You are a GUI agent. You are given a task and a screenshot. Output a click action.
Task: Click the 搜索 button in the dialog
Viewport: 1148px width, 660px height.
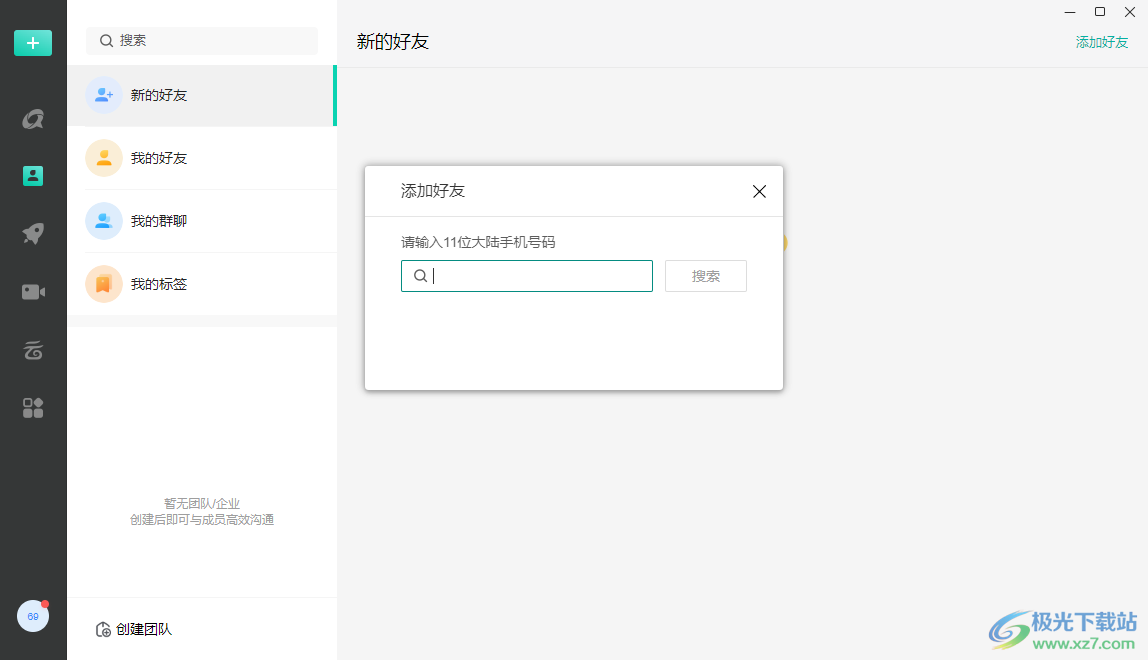[x=706, y=276]
